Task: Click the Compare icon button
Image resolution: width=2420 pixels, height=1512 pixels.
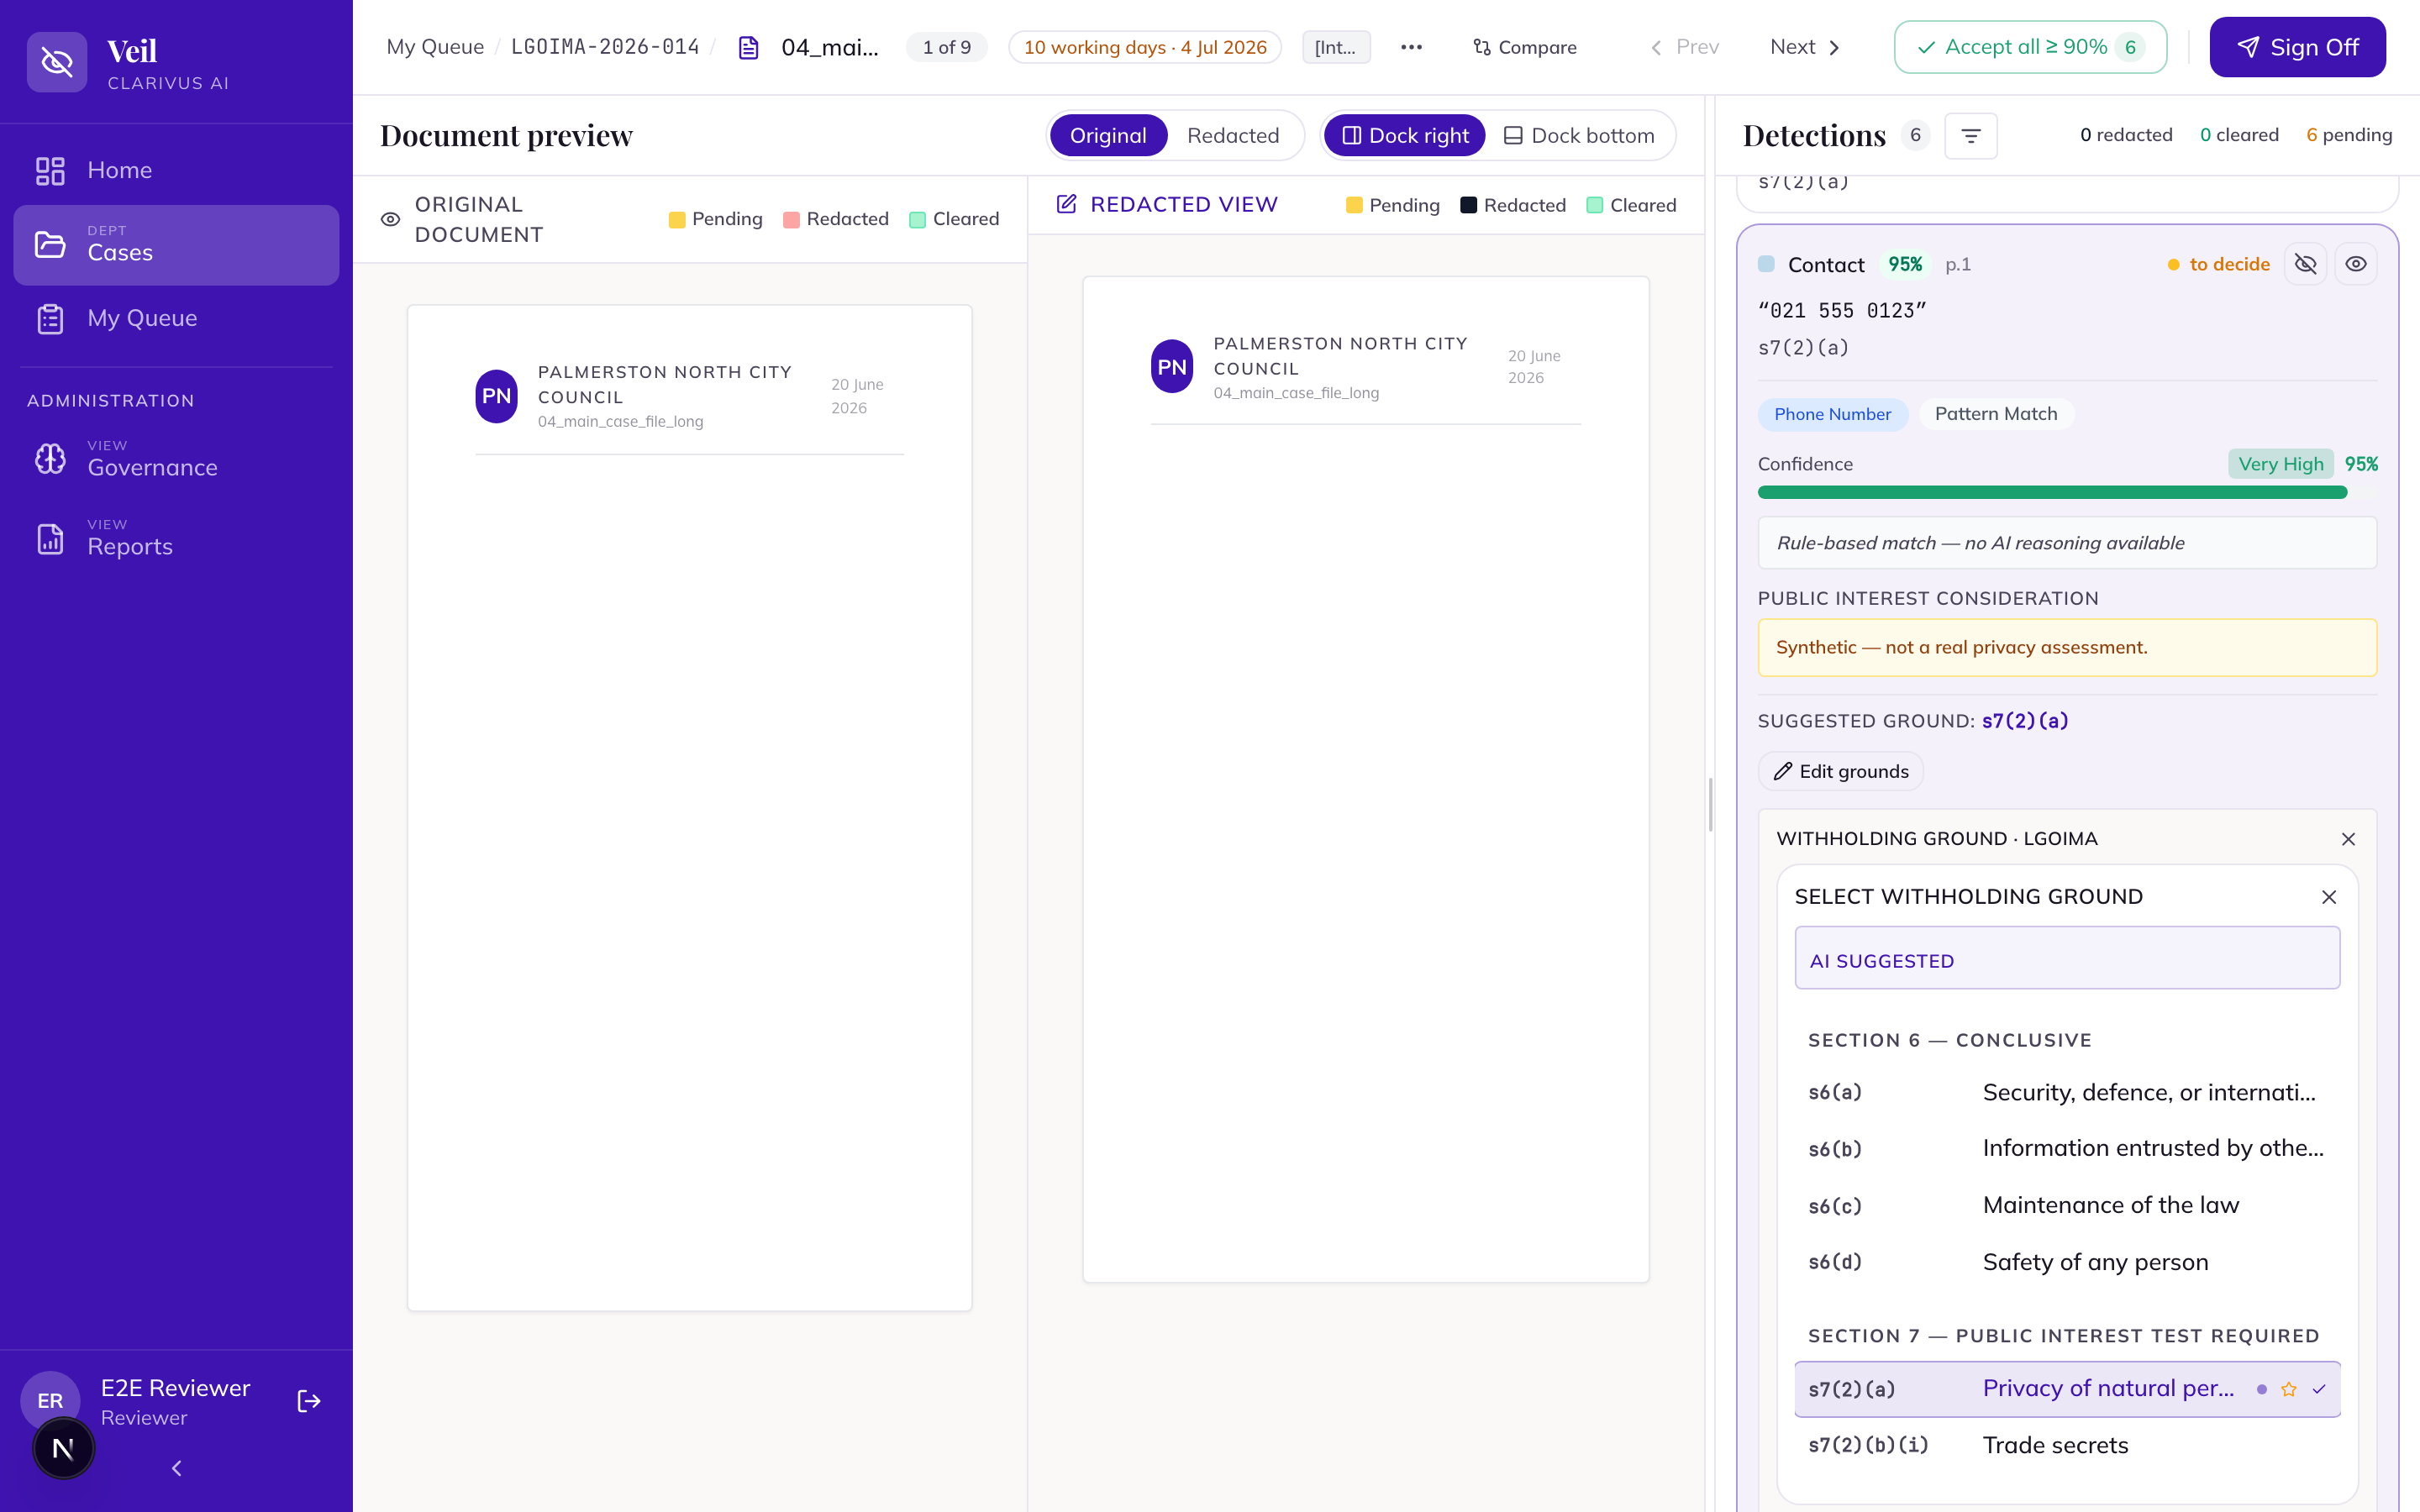Action: click(x=1524, y=47)
